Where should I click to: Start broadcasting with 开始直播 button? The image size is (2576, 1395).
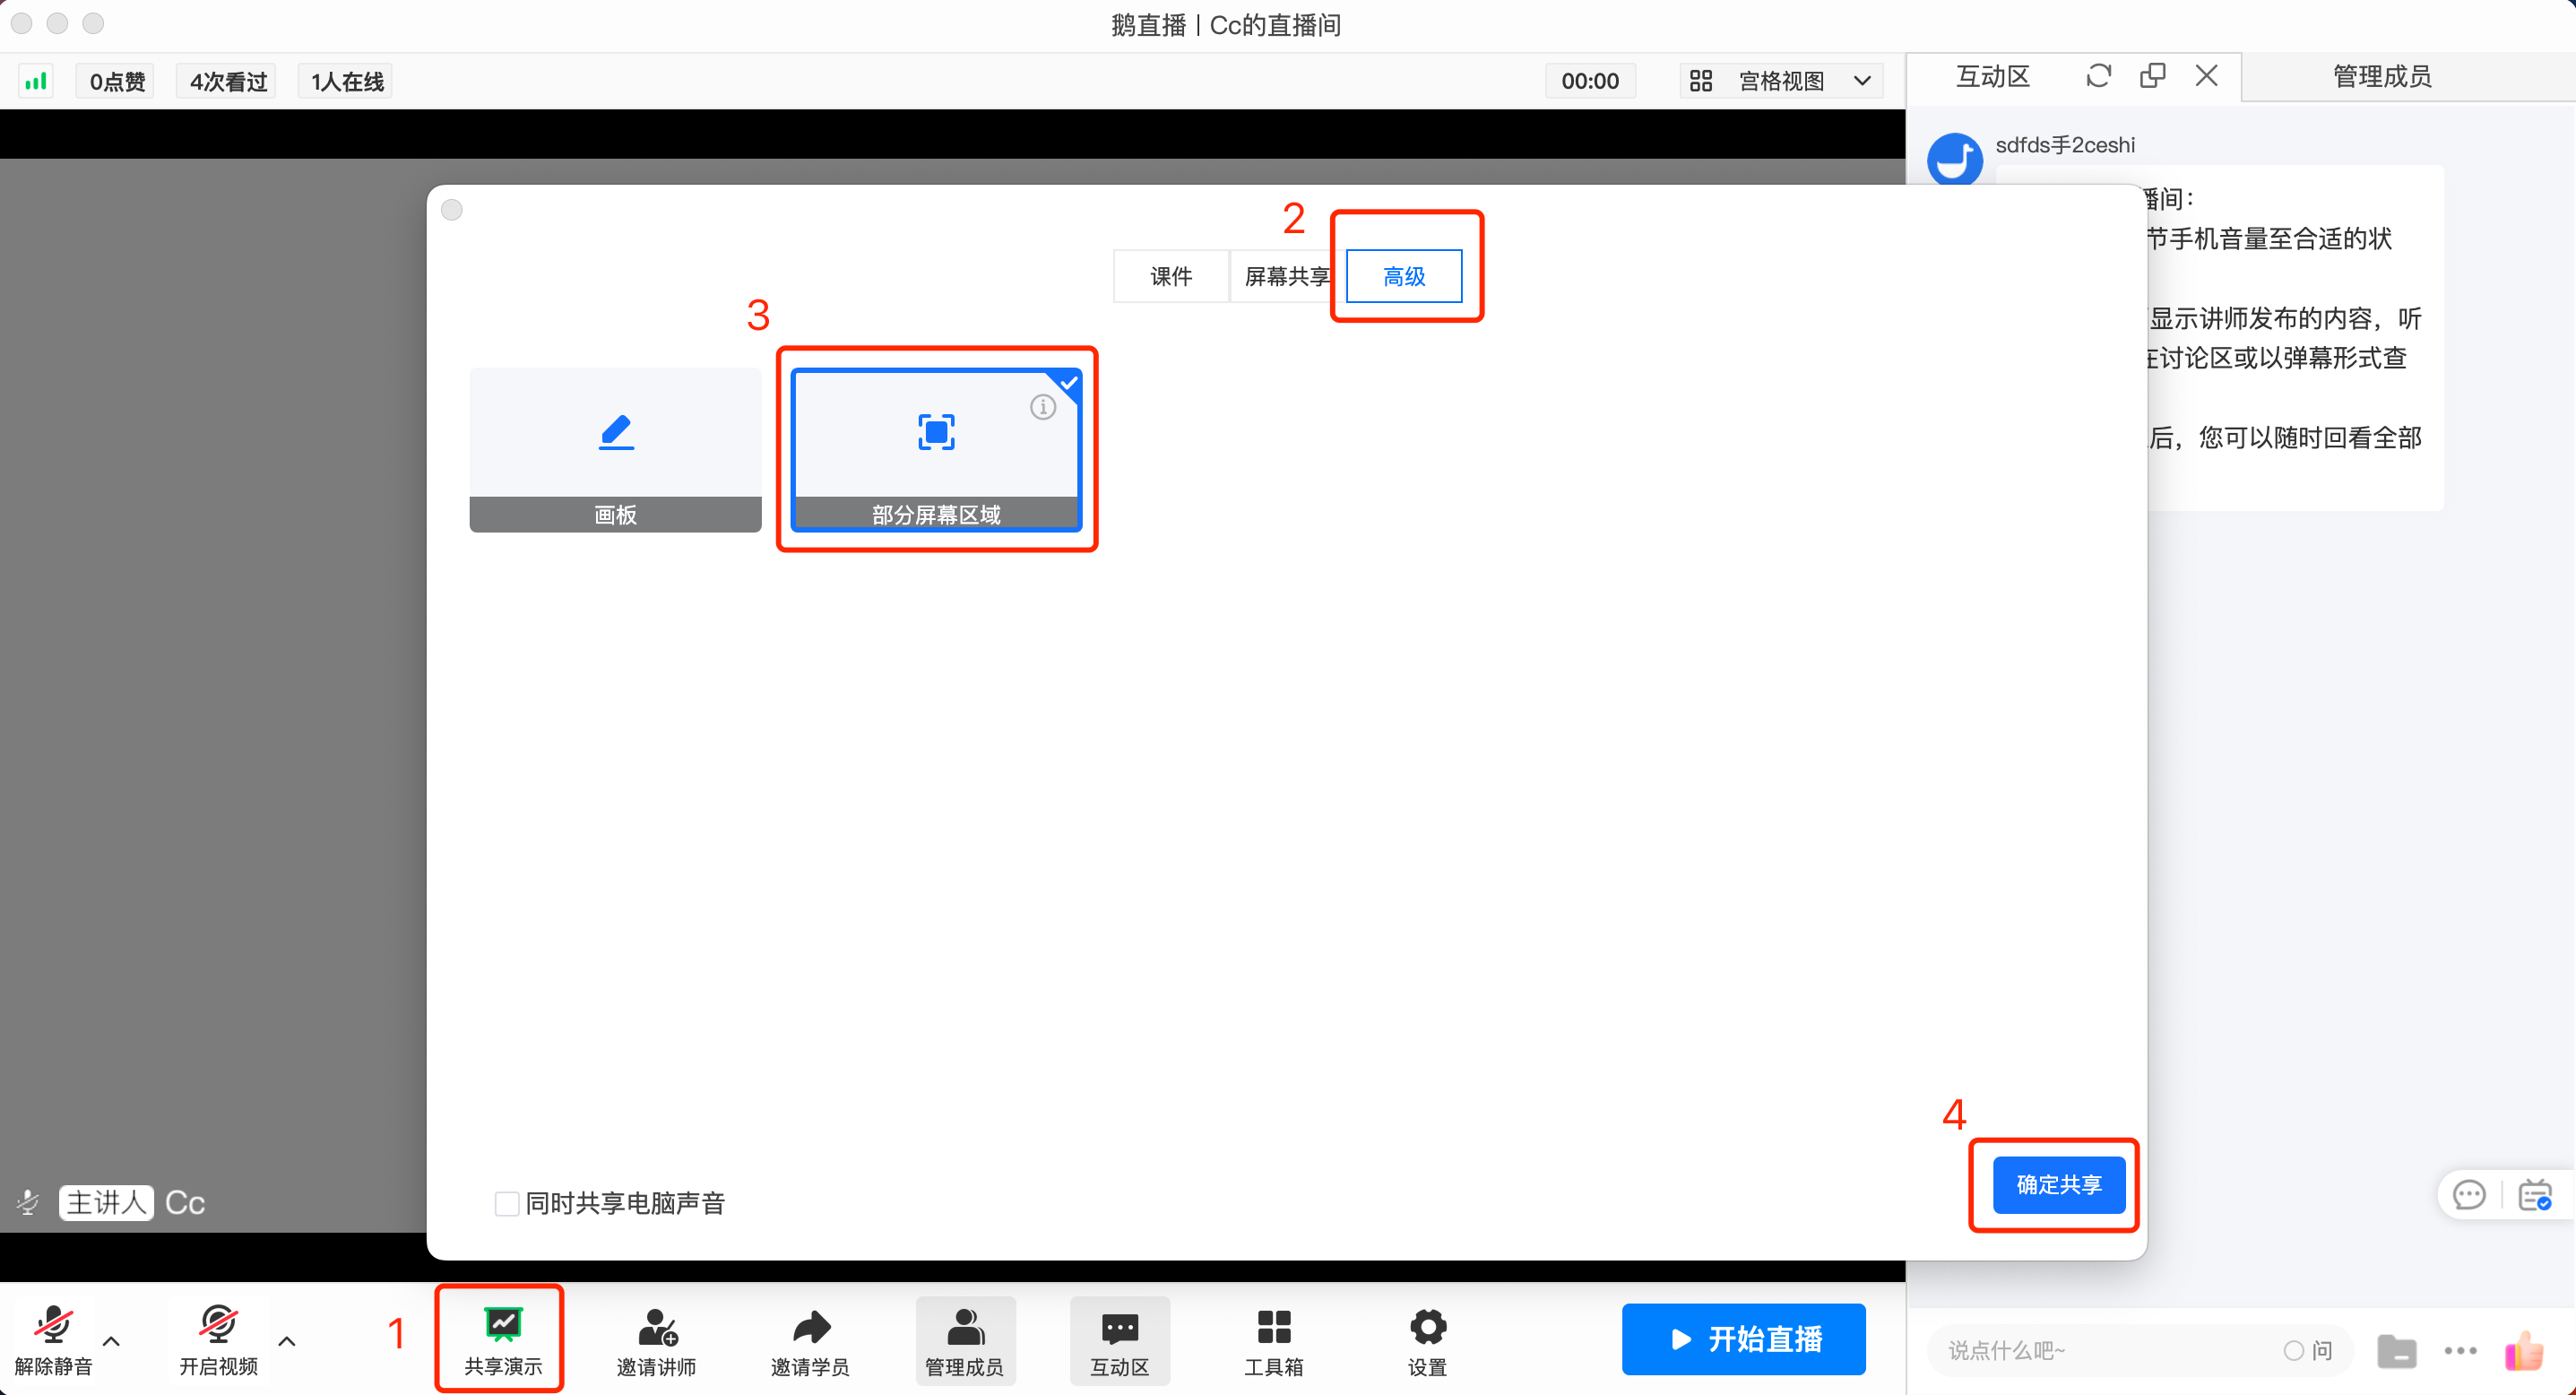click(1743, 1338)
